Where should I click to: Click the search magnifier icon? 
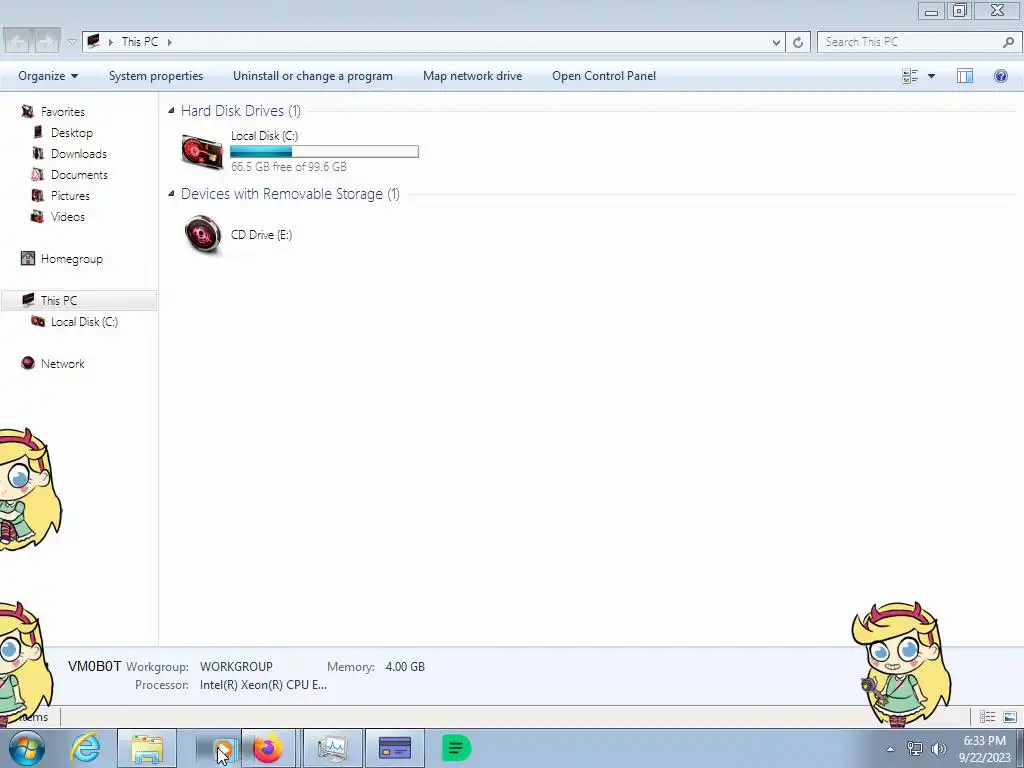pos(1008,42)
